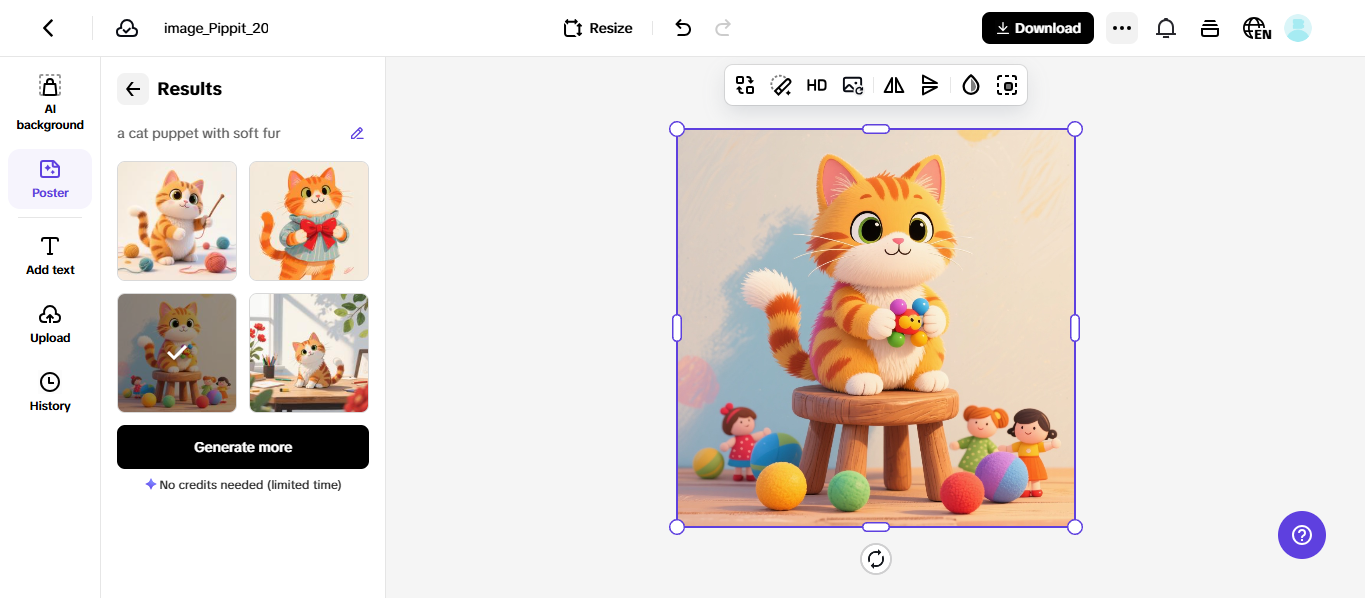Undo the last action
Screen dimensions: 1365x598
click(x=683, y=28)
